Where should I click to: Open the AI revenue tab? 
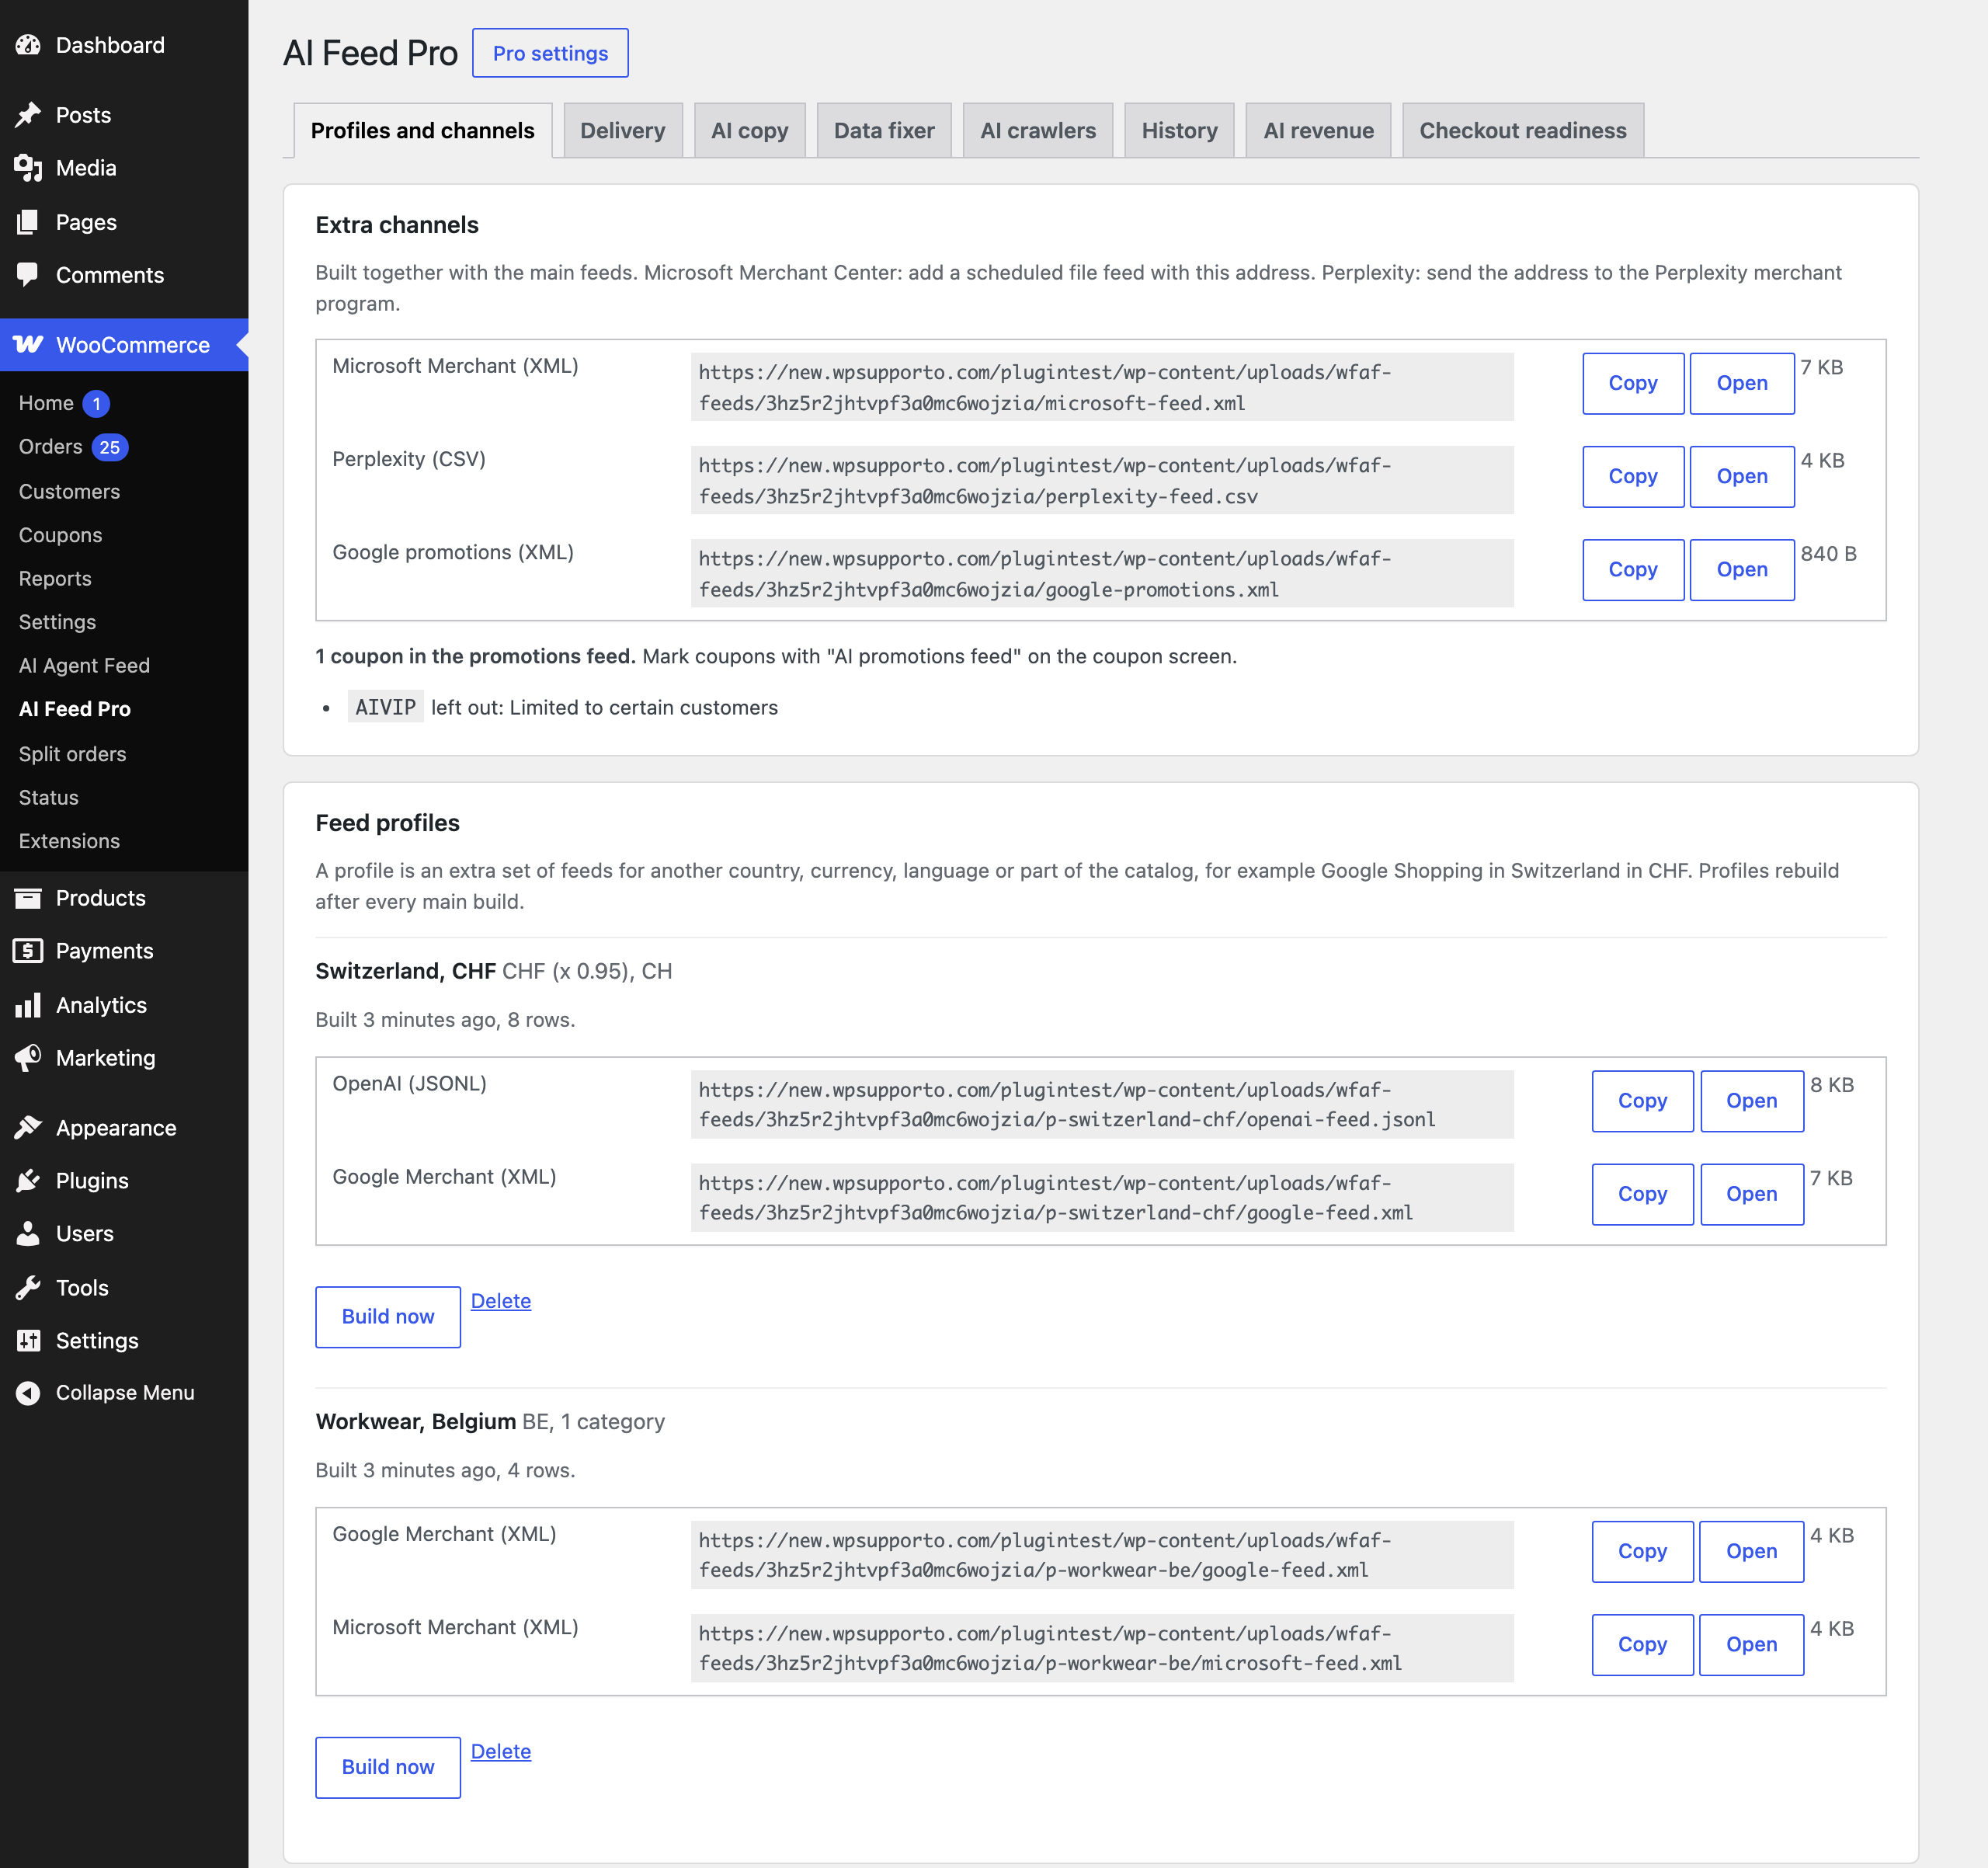[x=1318, y=131]
